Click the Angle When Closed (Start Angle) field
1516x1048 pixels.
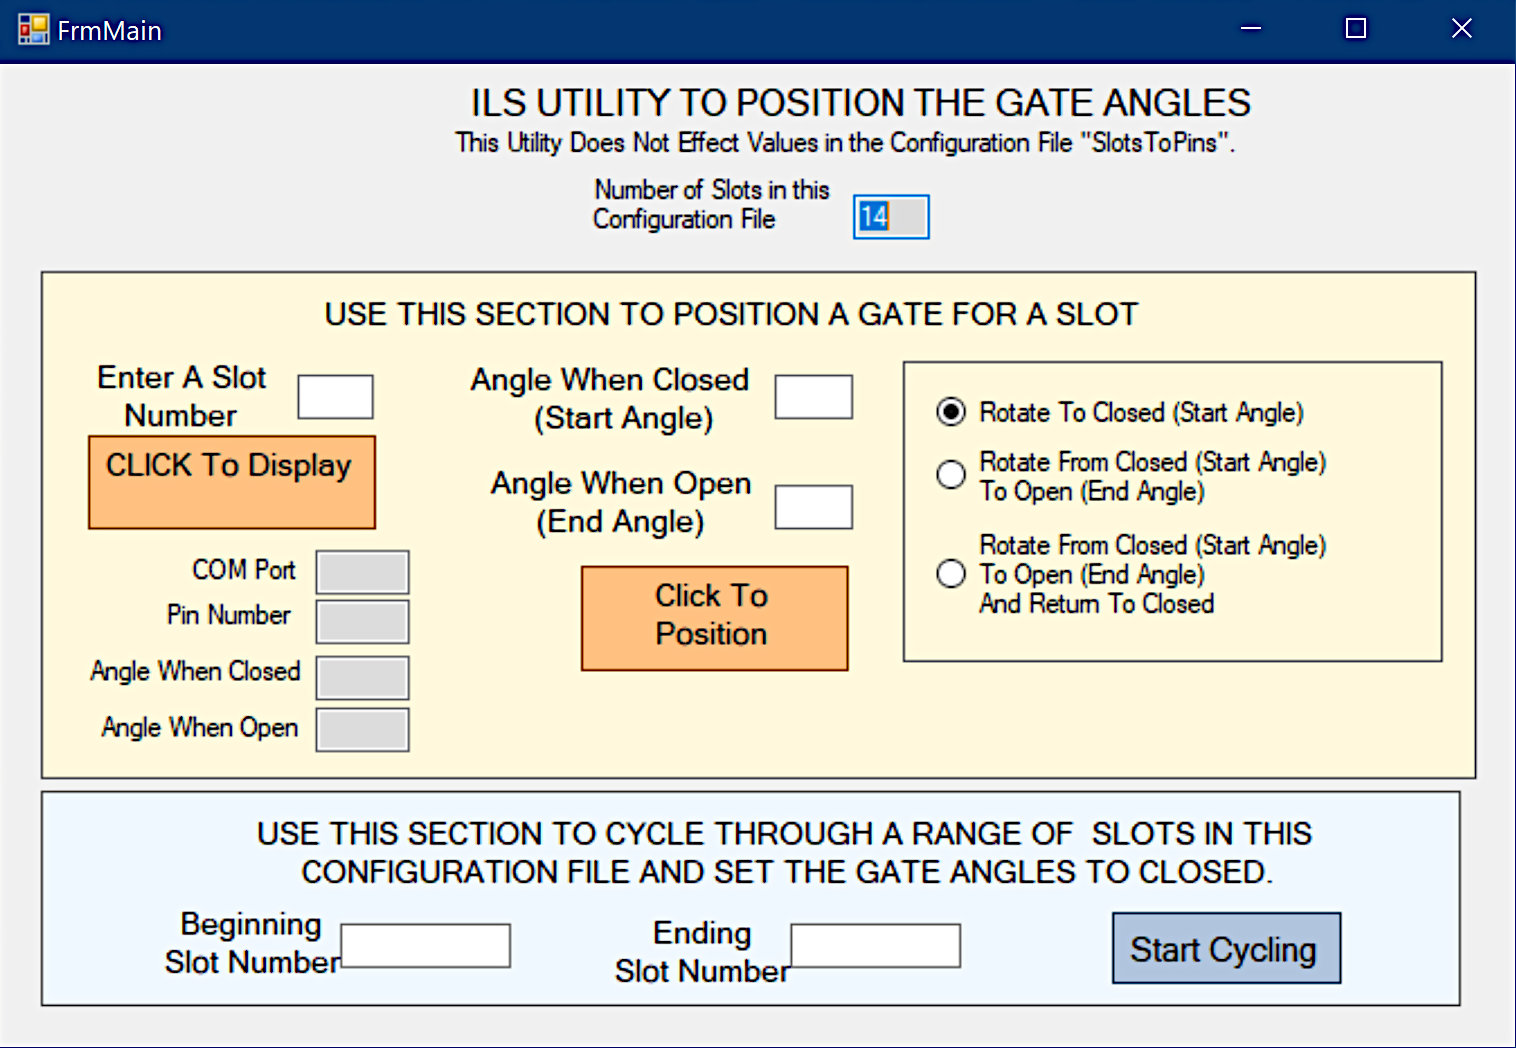pos(814,397)
